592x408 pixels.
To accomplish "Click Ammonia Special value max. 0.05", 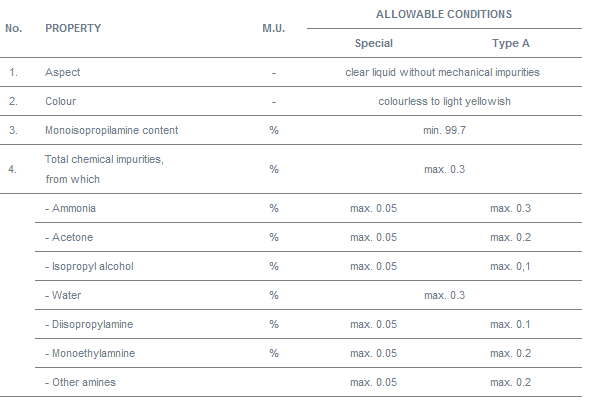I will 374,208.
